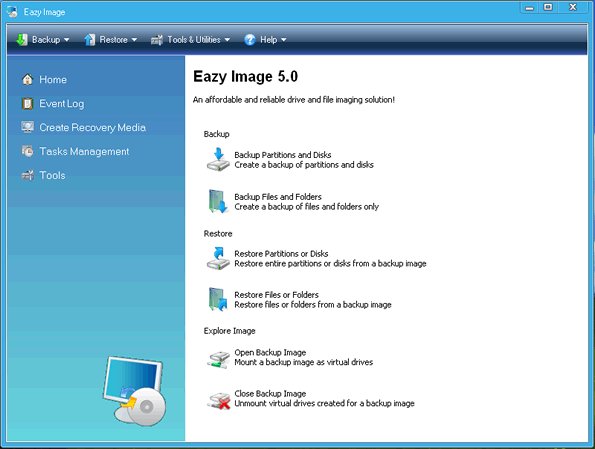
Task: Select Restore Files or Folders
Action: 276,295
